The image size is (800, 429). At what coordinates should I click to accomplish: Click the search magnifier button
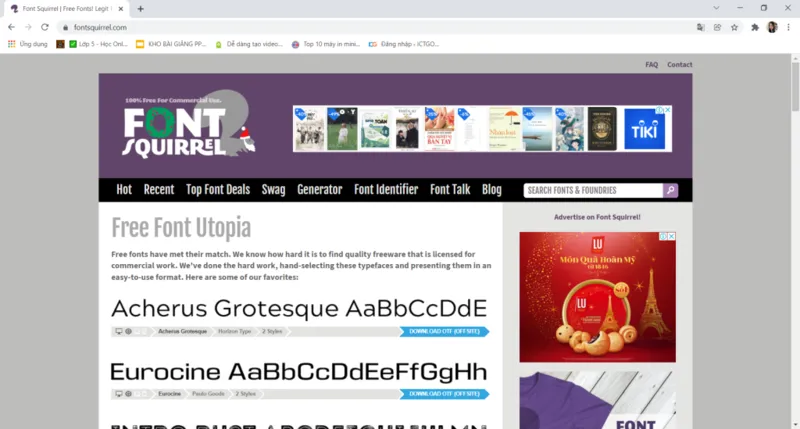pyautogui.click(x=670, y=190)
